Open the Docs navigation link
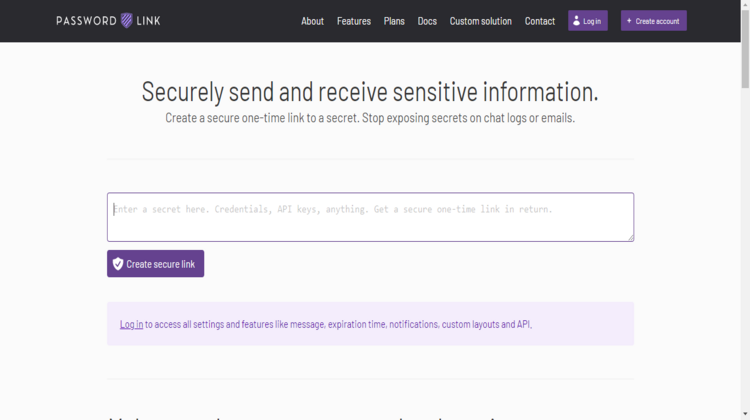 coord(427,21)
